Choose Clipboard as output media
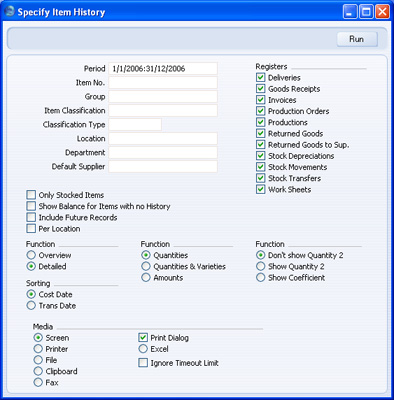Image resolution: width=394 pixels, height=400 pixels. [x=38, y=371]
